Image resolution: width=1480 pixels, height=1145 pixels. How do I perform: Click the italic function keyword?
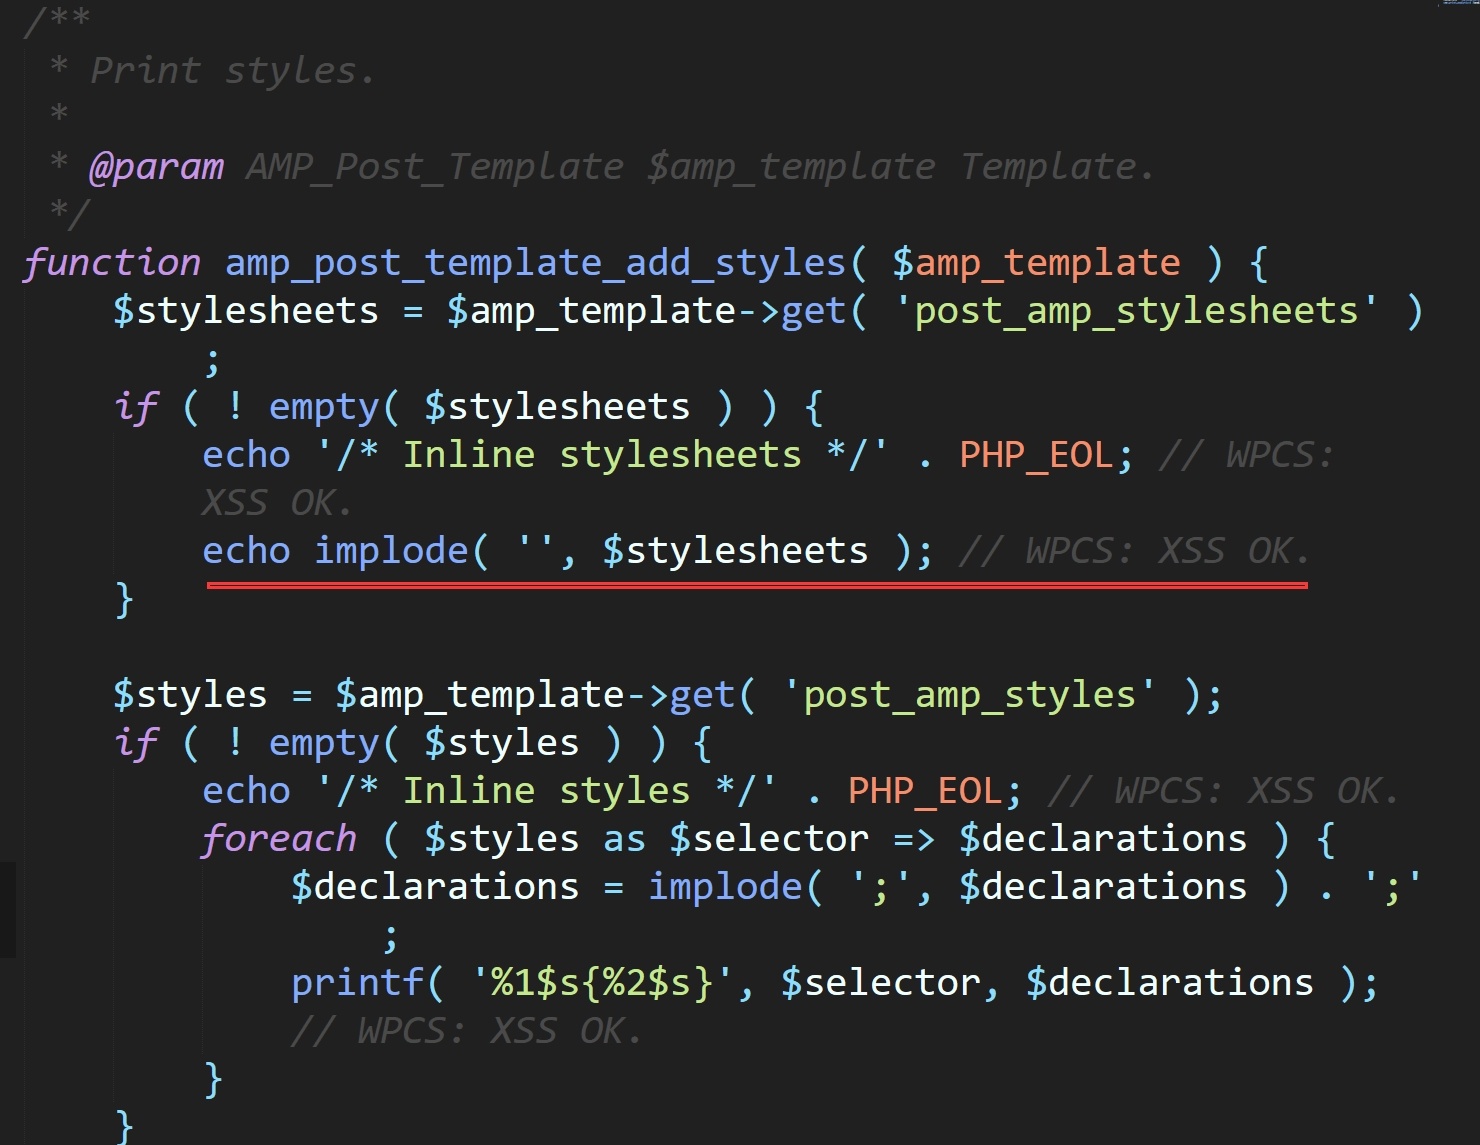pos(112,263)
